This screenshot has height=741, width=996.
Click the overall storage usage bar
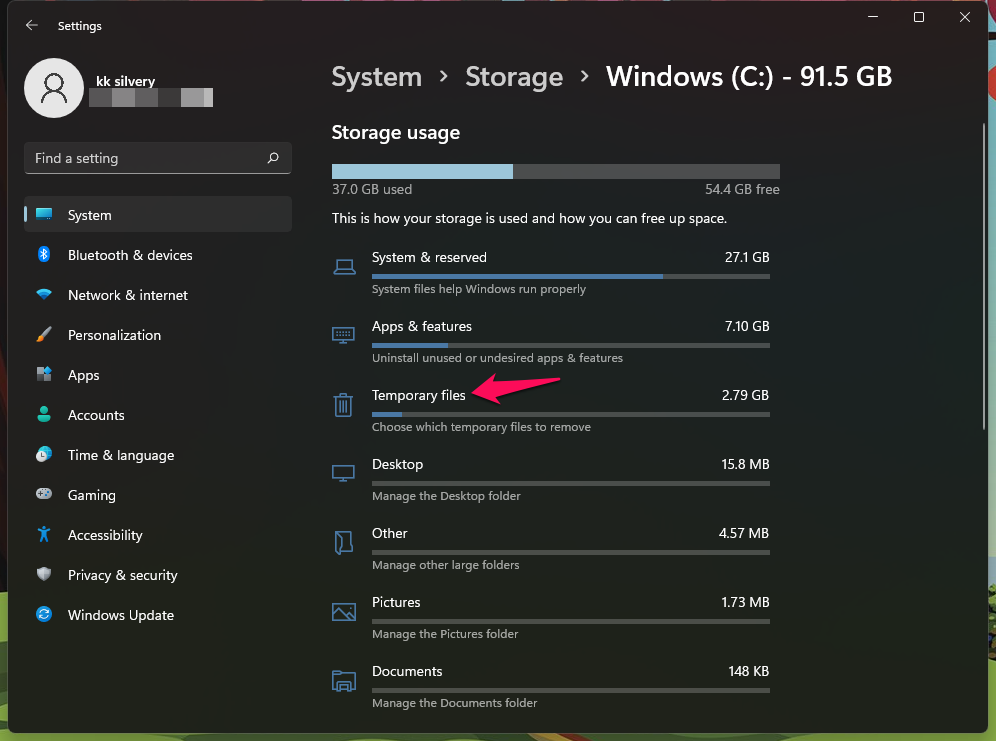tap(556, 171)
